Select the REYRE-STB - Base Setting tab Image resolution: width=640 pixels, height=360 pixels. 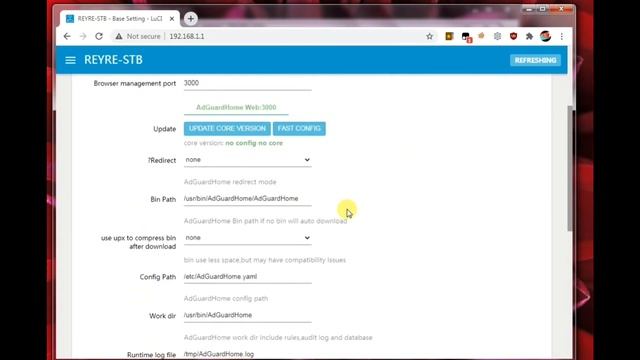click(x=120, y=19)
